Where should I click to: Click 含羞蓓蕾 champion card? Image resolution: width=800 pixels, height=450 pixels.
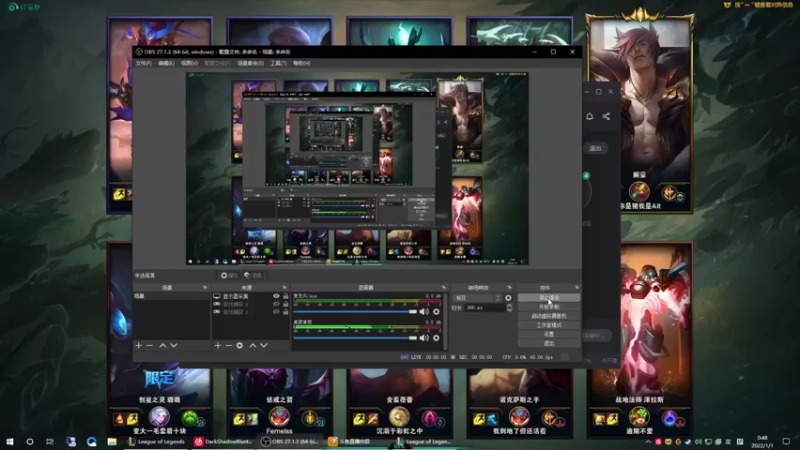pyautogui.click(x=399, y=403)
